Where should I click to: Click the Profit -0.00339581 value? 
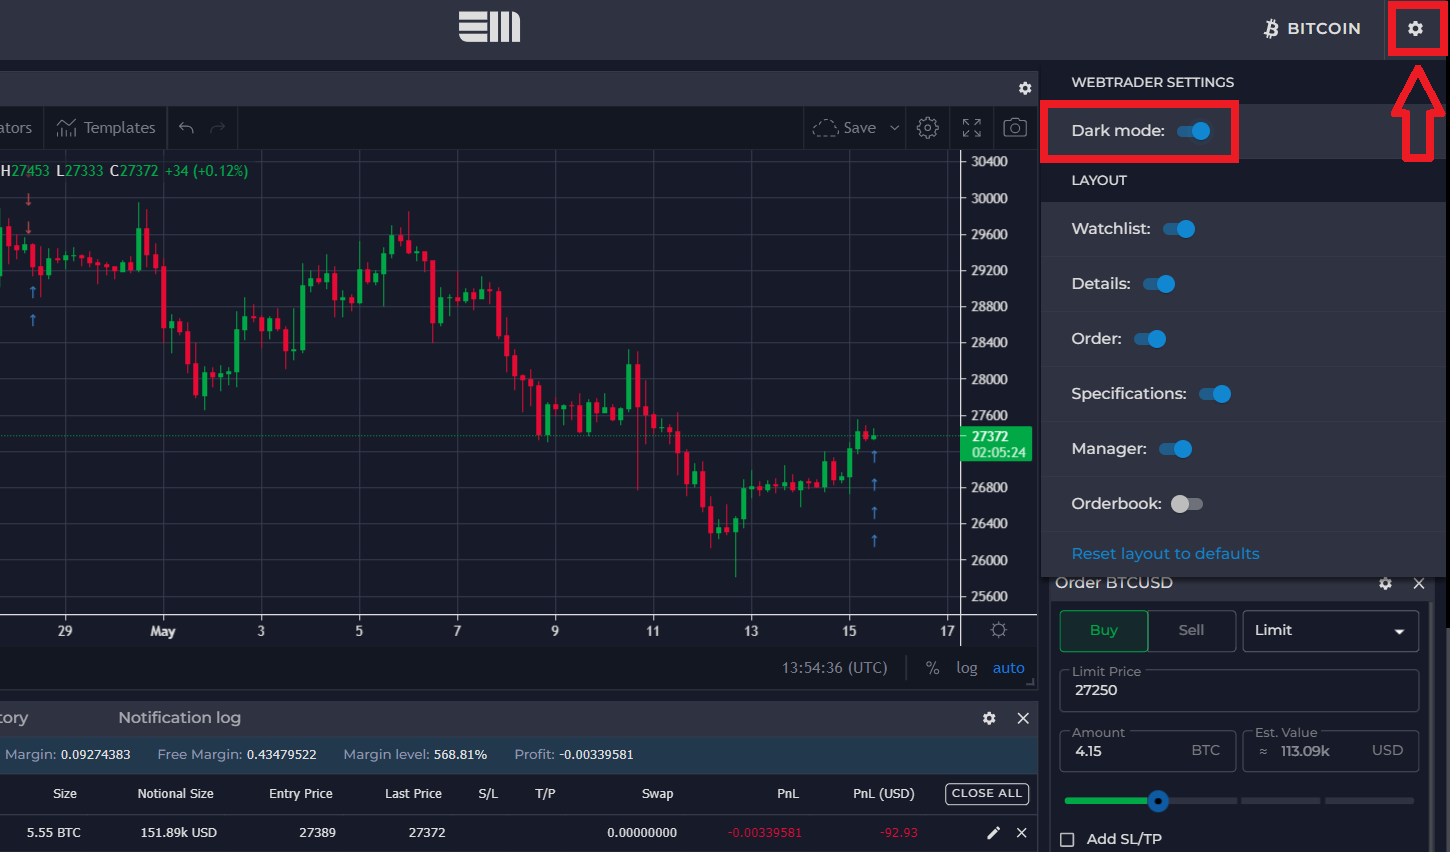pyautogui.click(x=597, y=755)
